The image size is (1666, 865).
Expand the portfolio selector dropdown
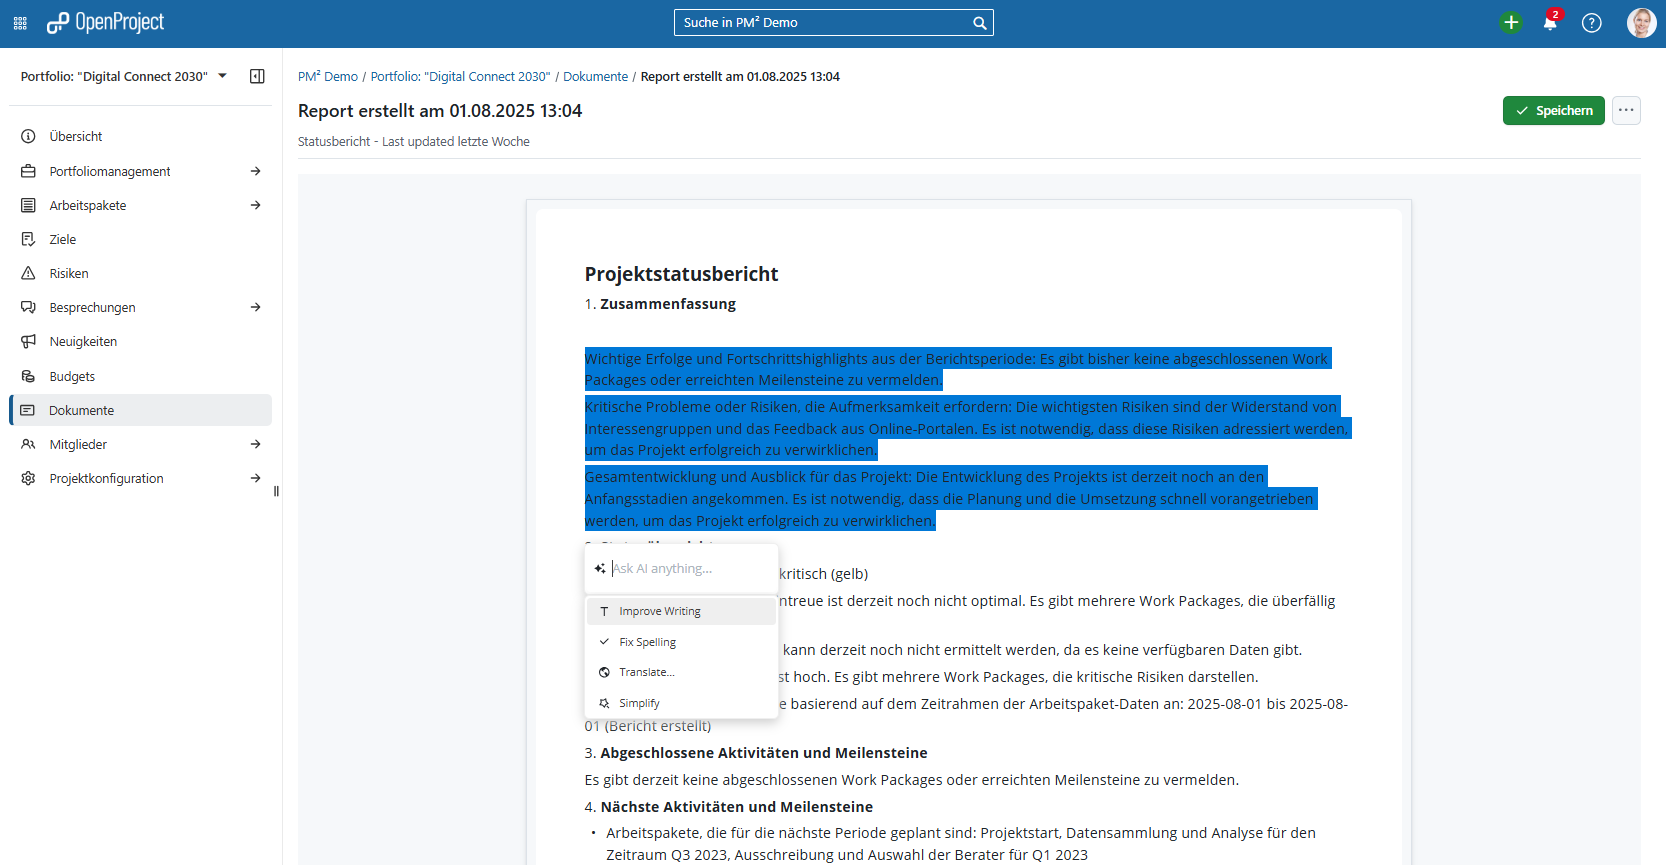(x=223, y=76)
